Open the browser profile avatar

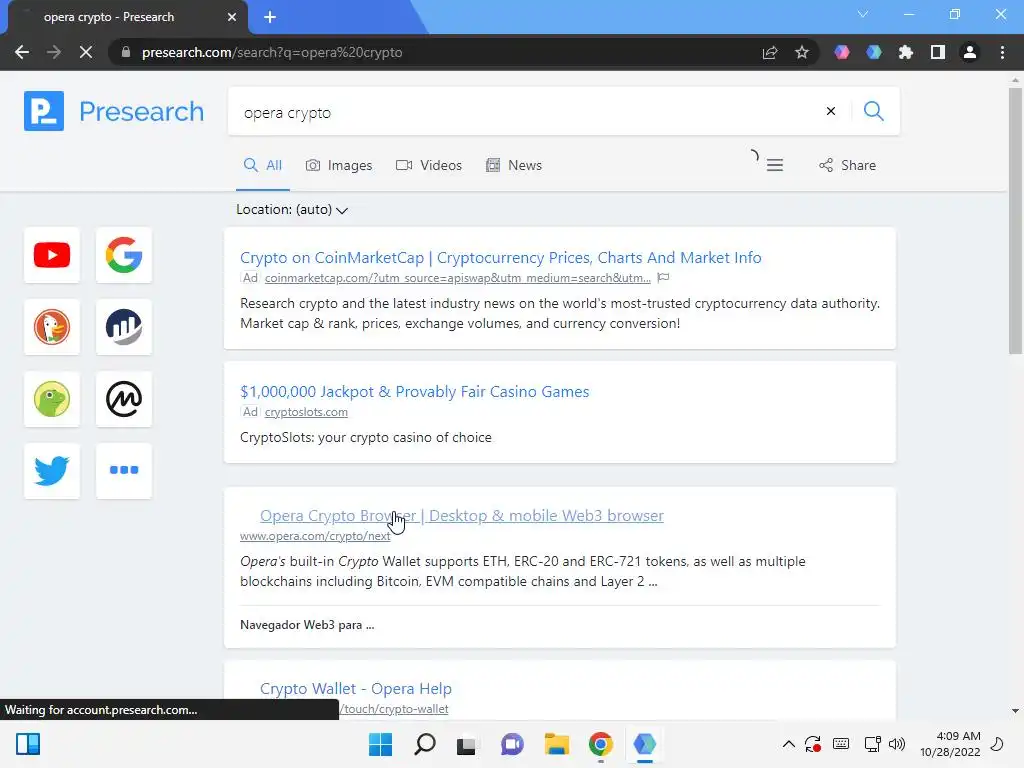tap(970, 52)
